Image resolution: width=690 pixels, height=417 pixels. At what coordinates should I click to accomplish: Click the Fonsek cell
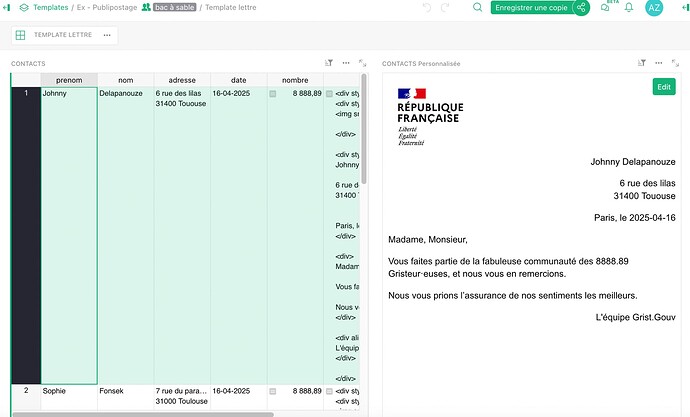[x=125, y=397]
